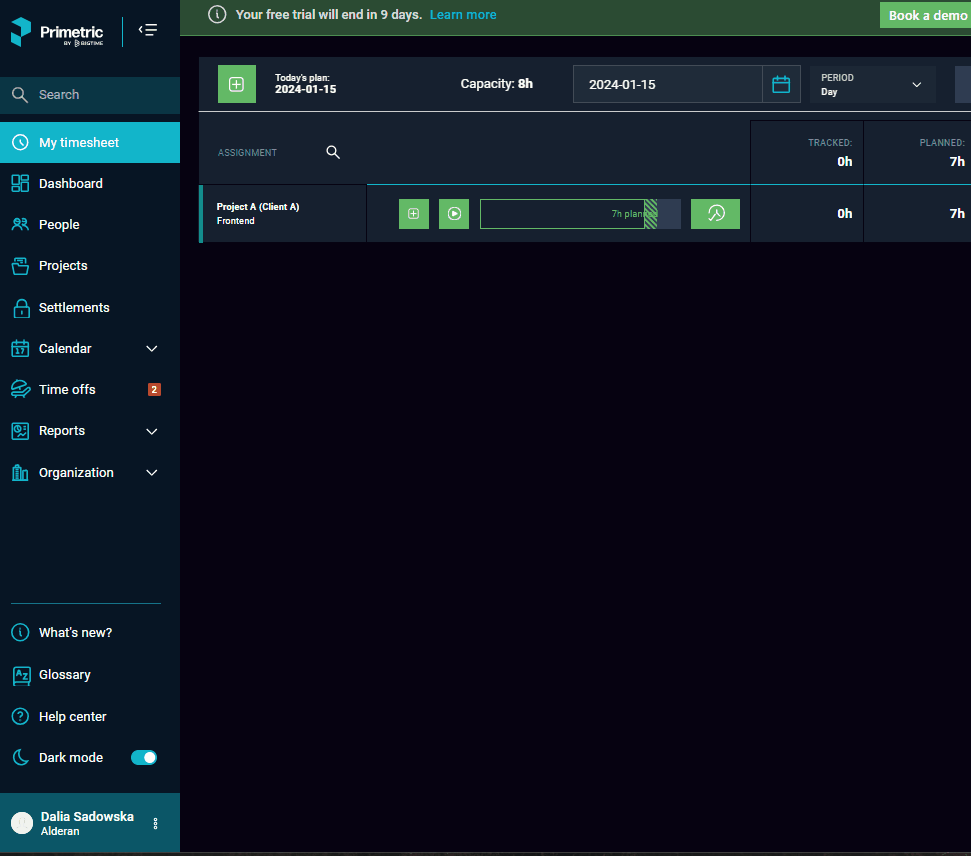Click the Dashboard grid icon

click(x=20, y=183)
